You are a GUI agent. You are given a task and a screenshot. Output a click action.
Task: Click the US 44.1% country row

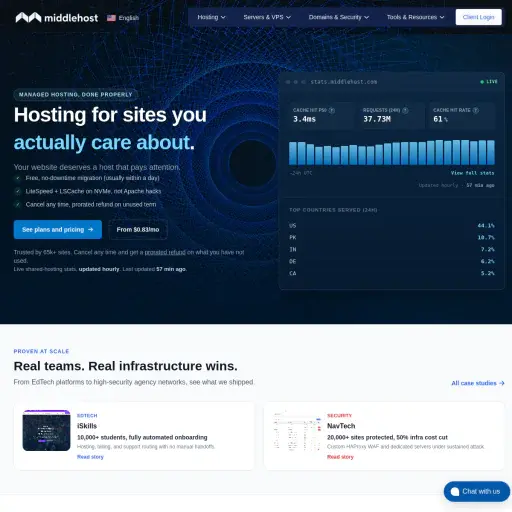tap(392, 226)
